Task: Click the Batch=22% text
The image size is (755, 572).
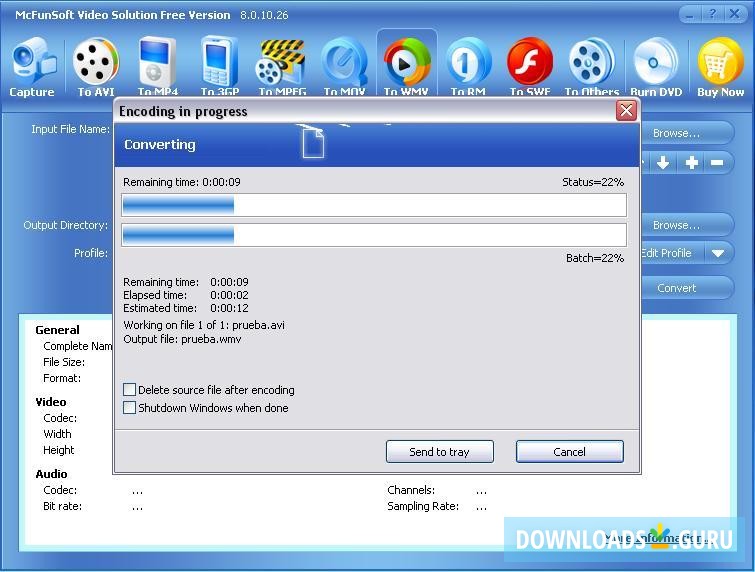Action: pyautogui.click(x=595, y=258)
